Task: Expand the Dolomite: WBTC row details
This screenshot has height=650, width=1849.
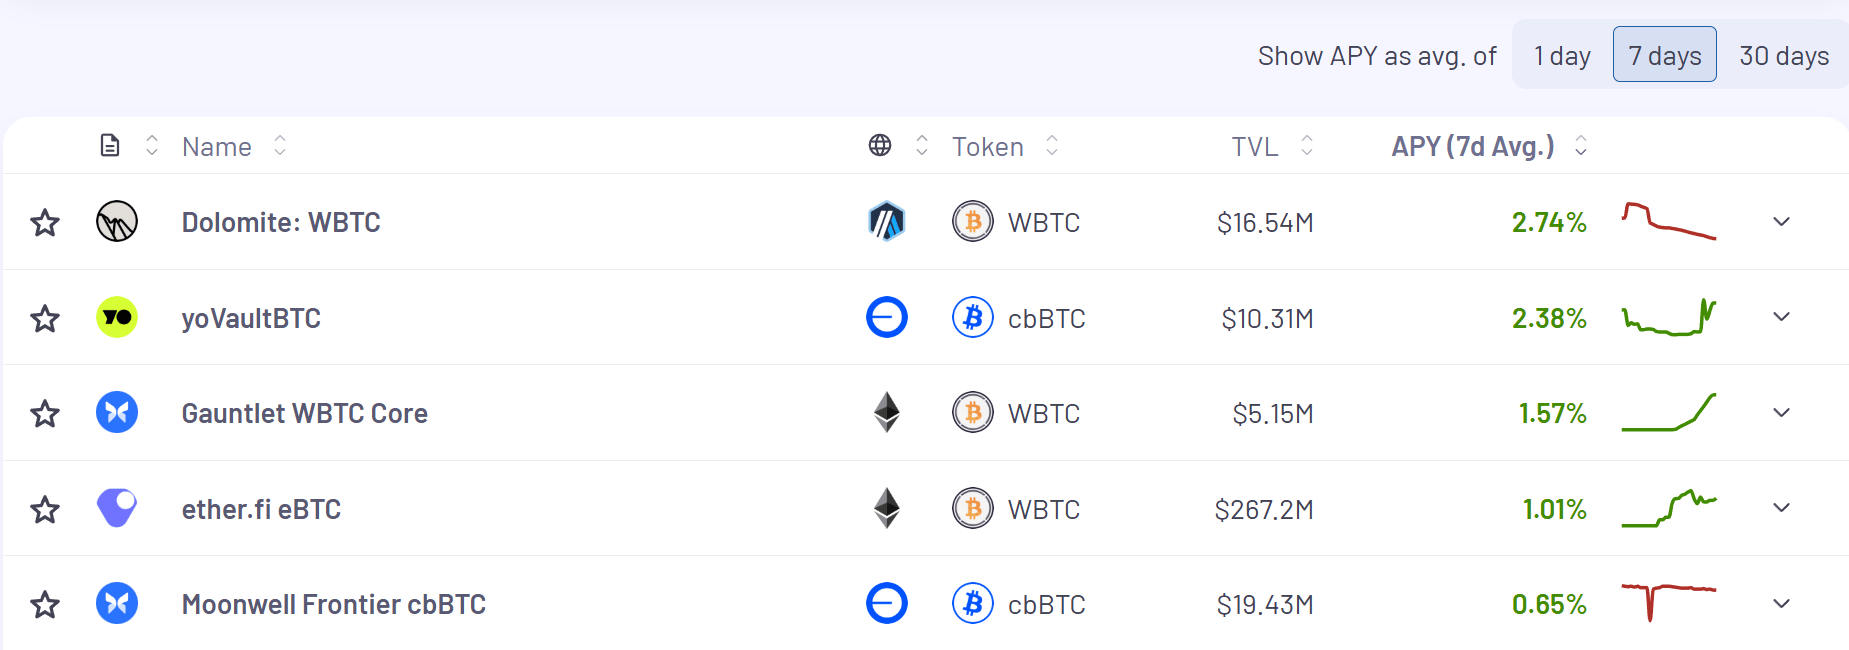Action: 1781,221
